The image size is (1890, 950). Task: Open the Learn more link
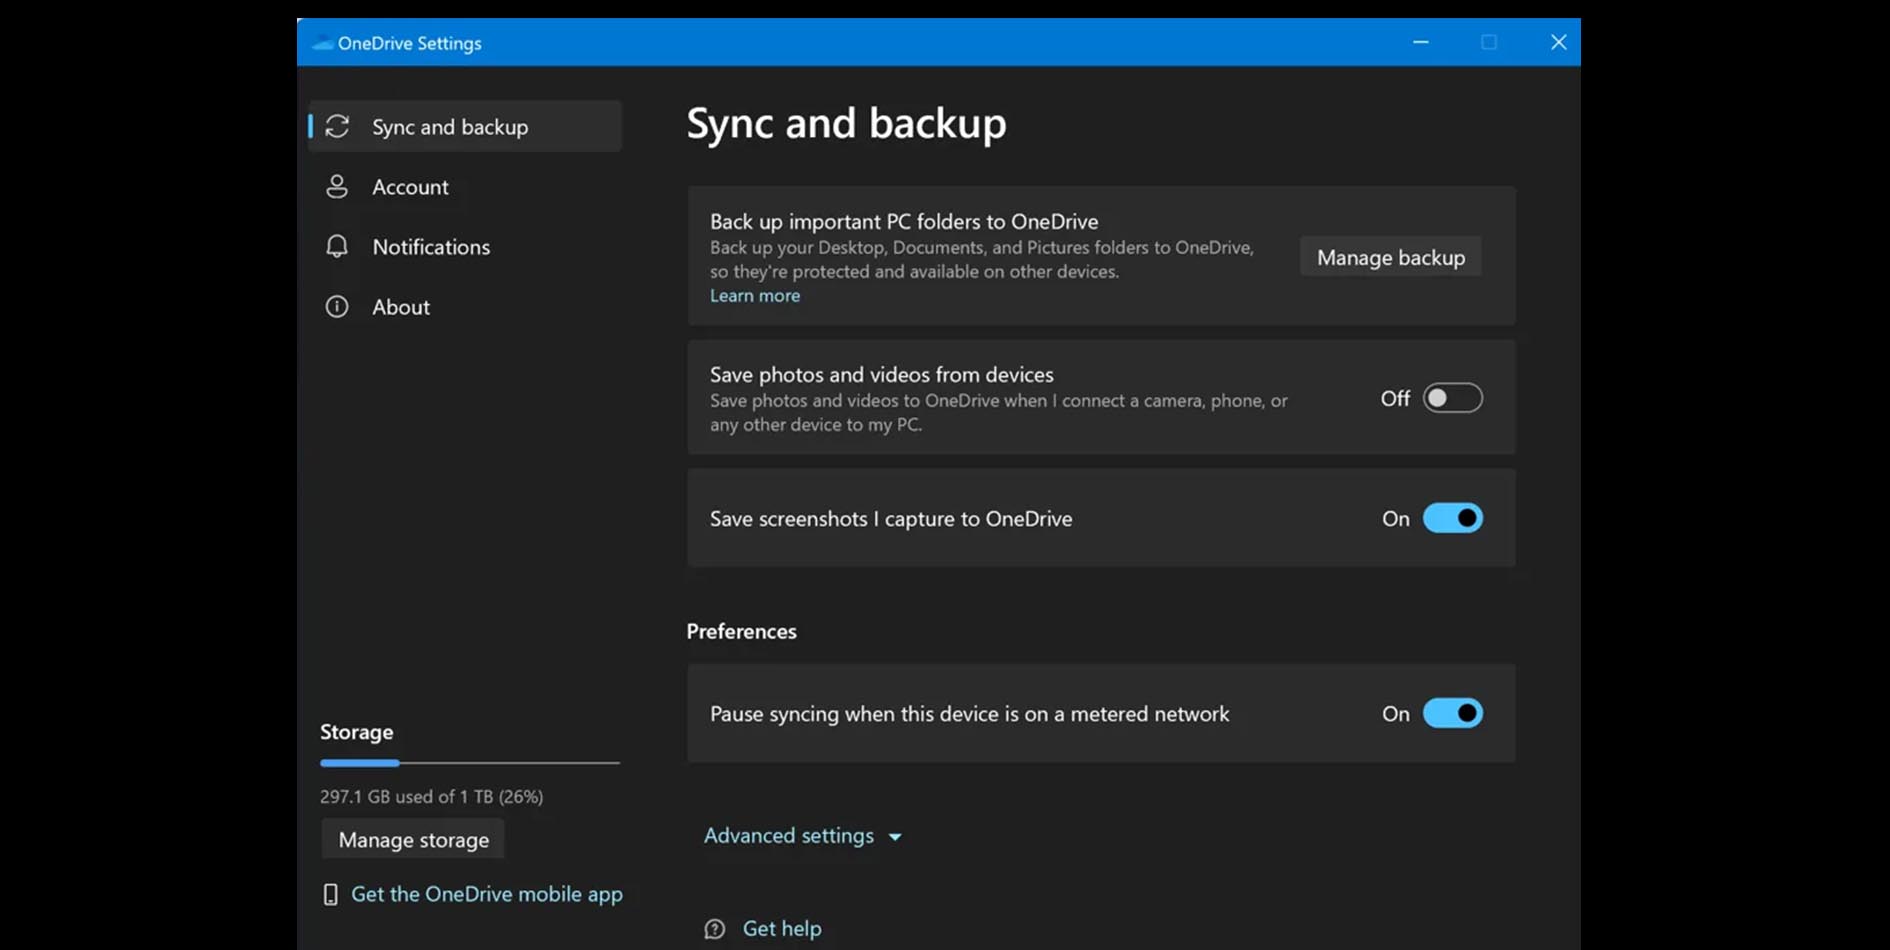(755, 296)
